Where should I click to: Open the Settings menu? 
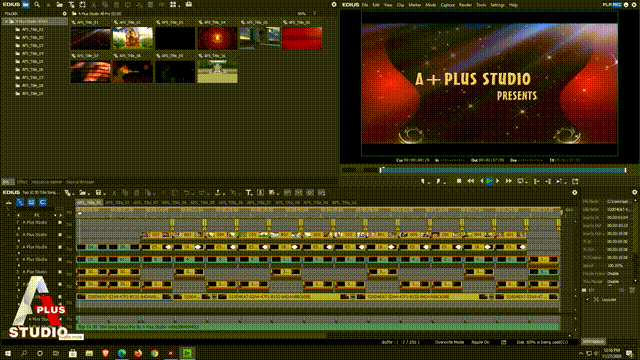497,5
